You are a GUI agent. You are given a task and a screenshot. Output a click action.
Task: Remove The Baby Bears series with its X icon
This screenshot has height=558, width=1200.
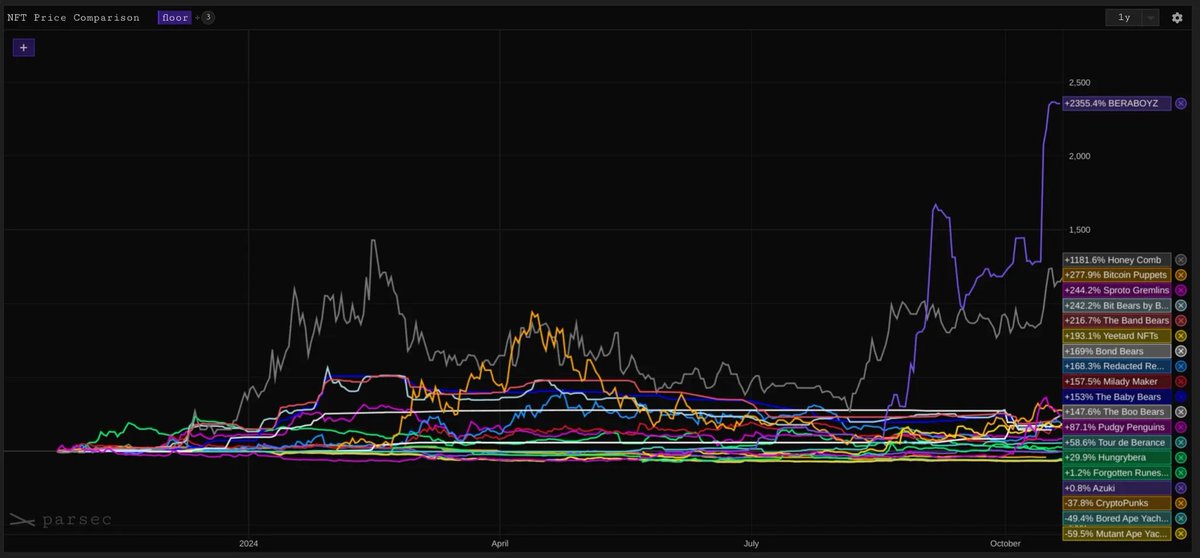click(1180, 396)
